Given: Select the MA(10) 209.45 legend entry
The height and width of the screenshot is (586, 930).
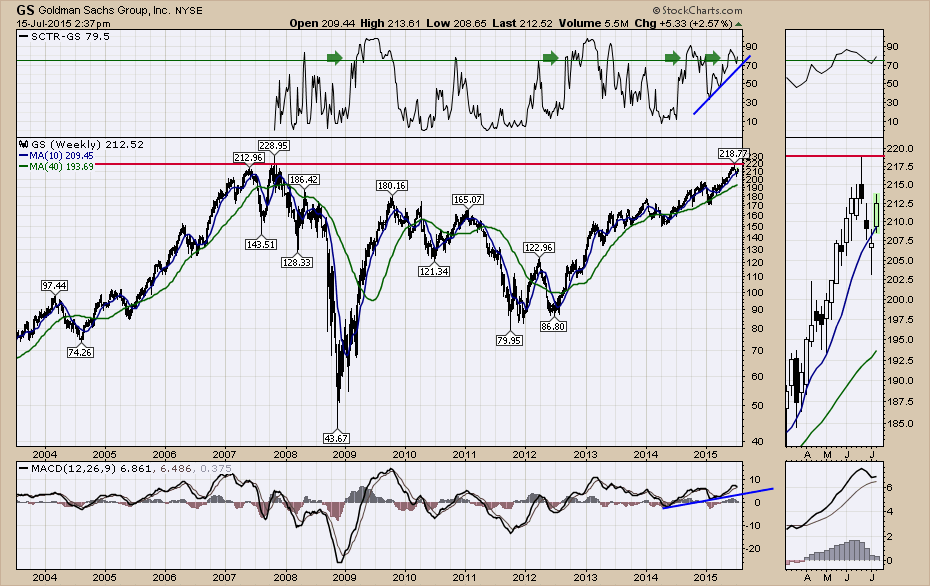Looking at the screenshot, I should coord(56,155).
